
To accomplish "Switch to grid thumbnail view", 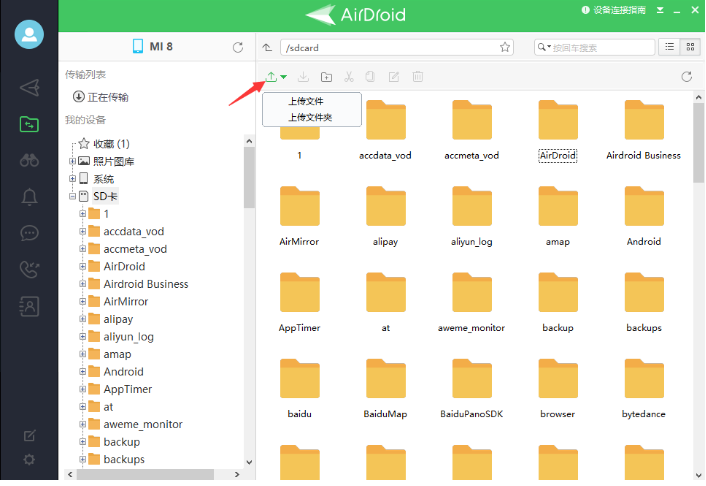I will (690, 47).
